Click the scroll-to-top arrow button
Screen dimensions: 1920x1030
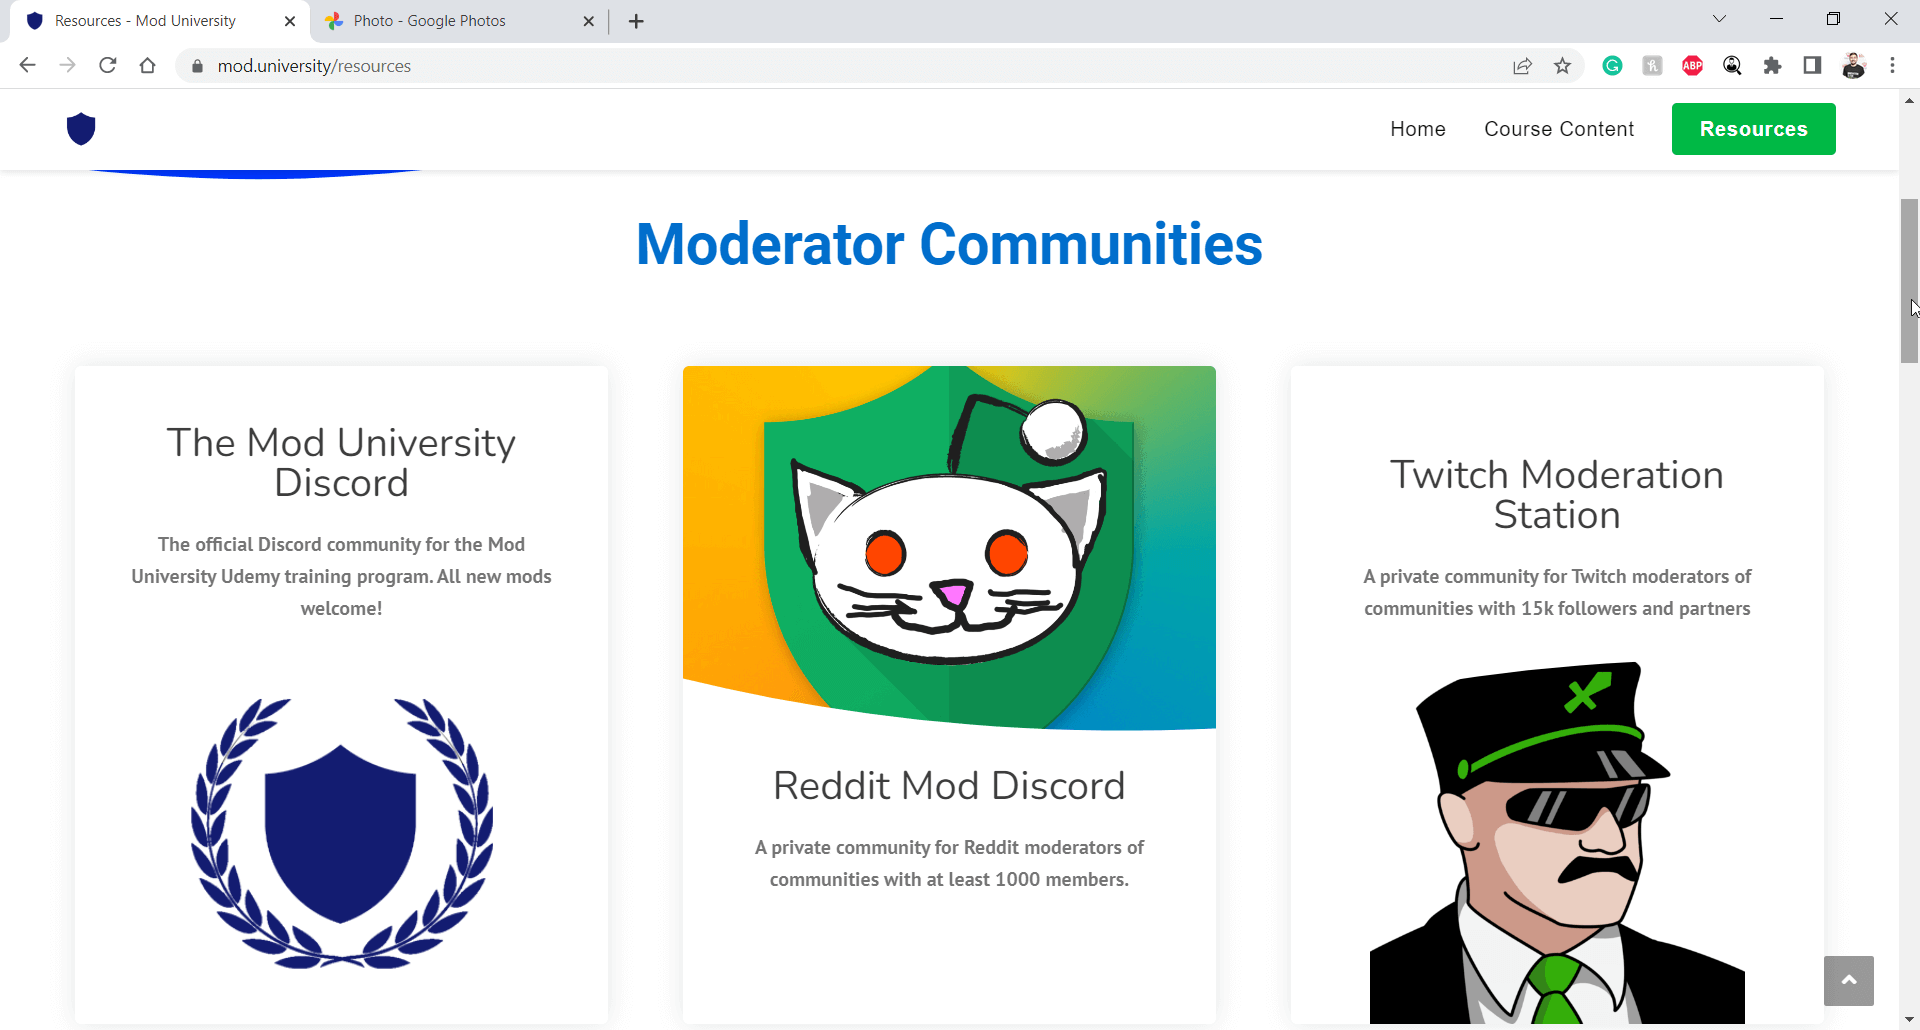1848,981
